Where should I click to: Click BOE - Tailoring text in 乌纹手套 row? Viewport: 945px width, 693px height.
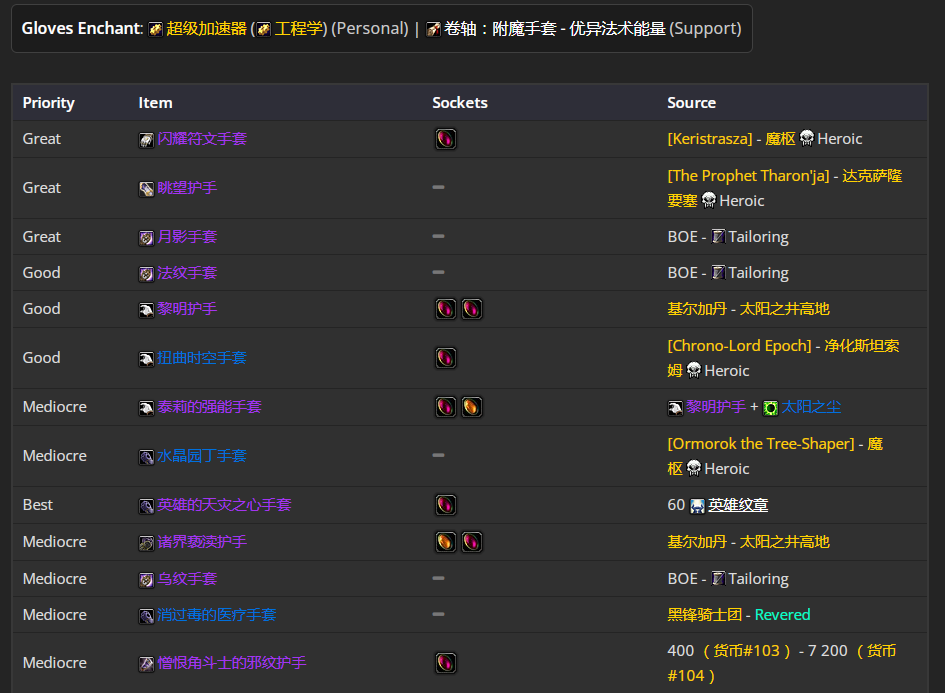(728, 579)
